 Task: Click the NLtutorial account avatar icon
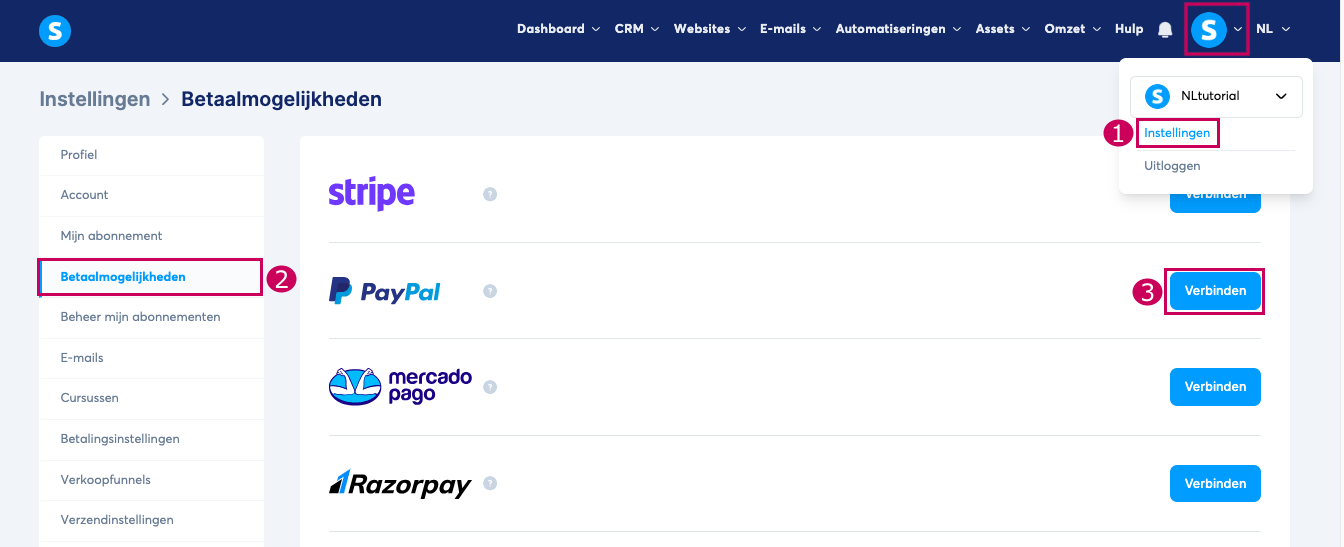[x=1157, y=96]
